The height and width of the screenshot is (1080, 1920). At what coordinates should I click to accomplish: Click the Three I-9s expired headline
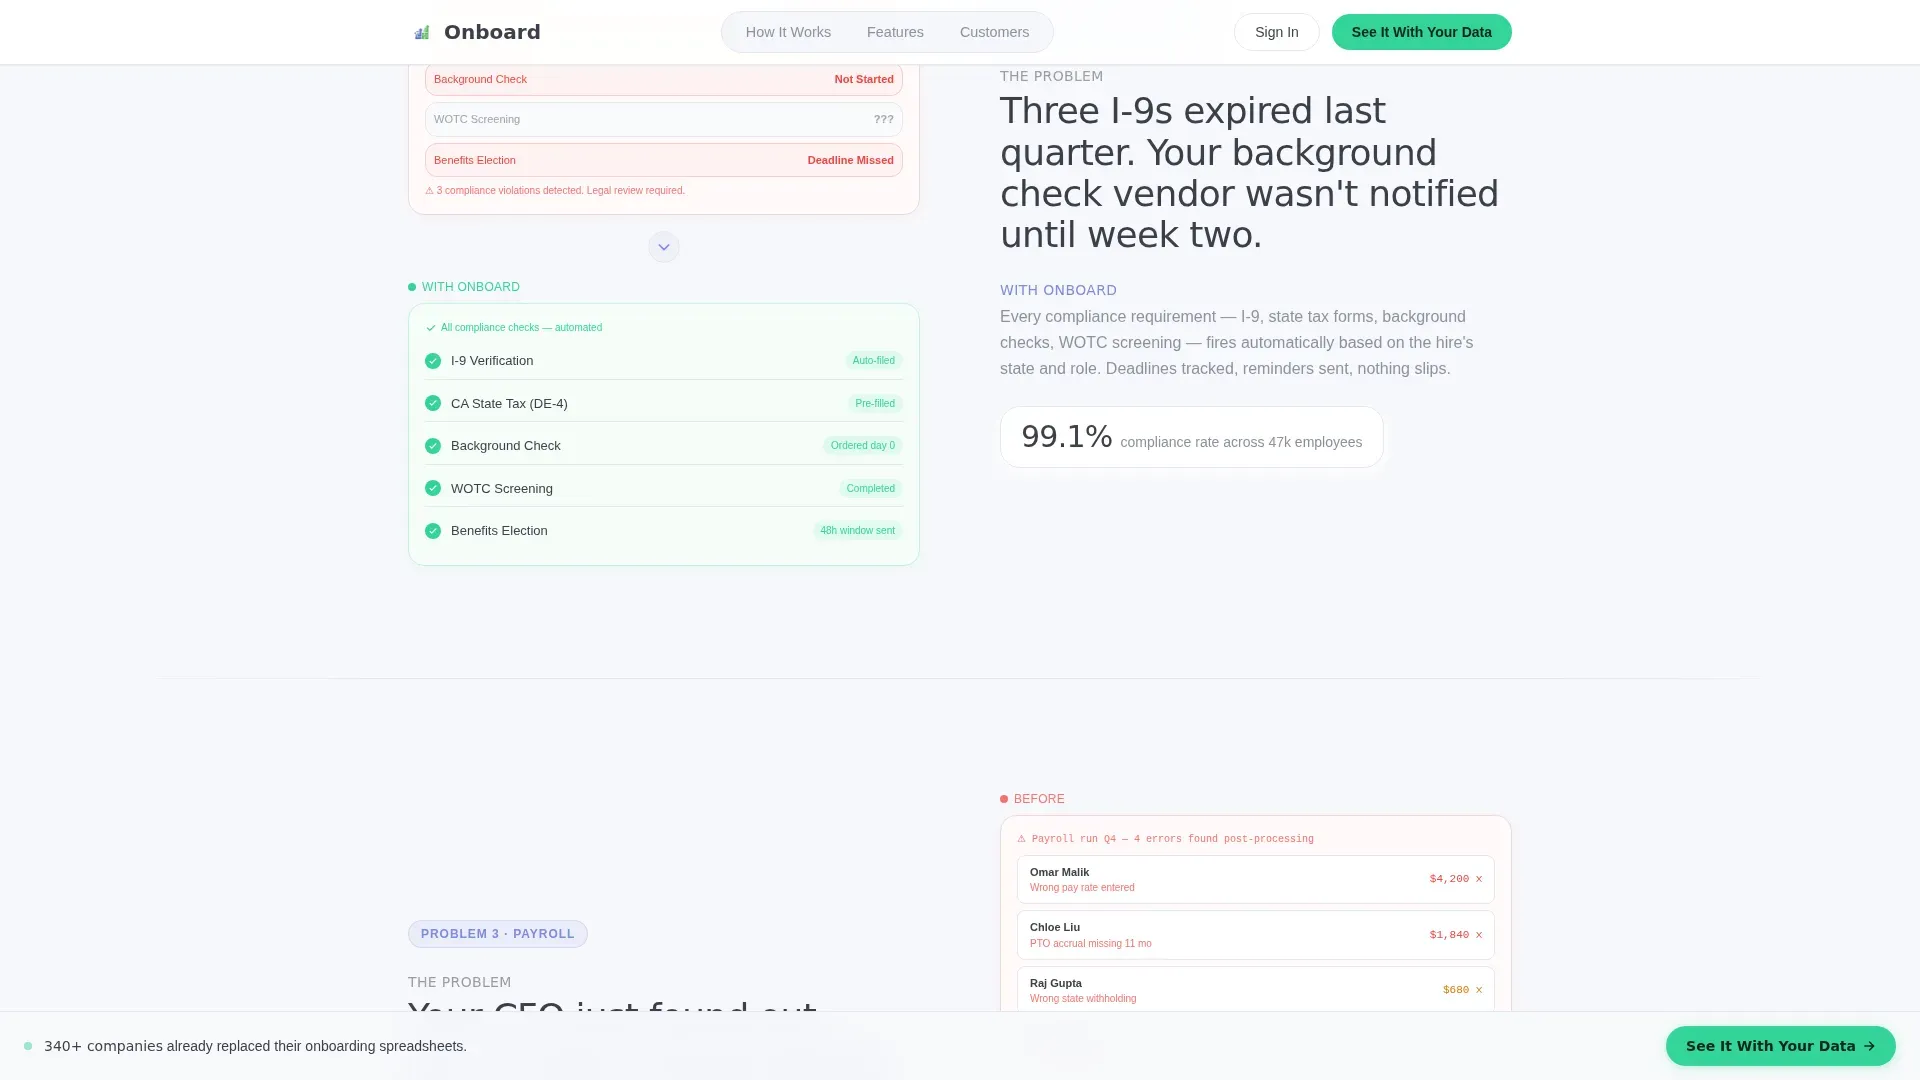click(x=1249, y=173)
